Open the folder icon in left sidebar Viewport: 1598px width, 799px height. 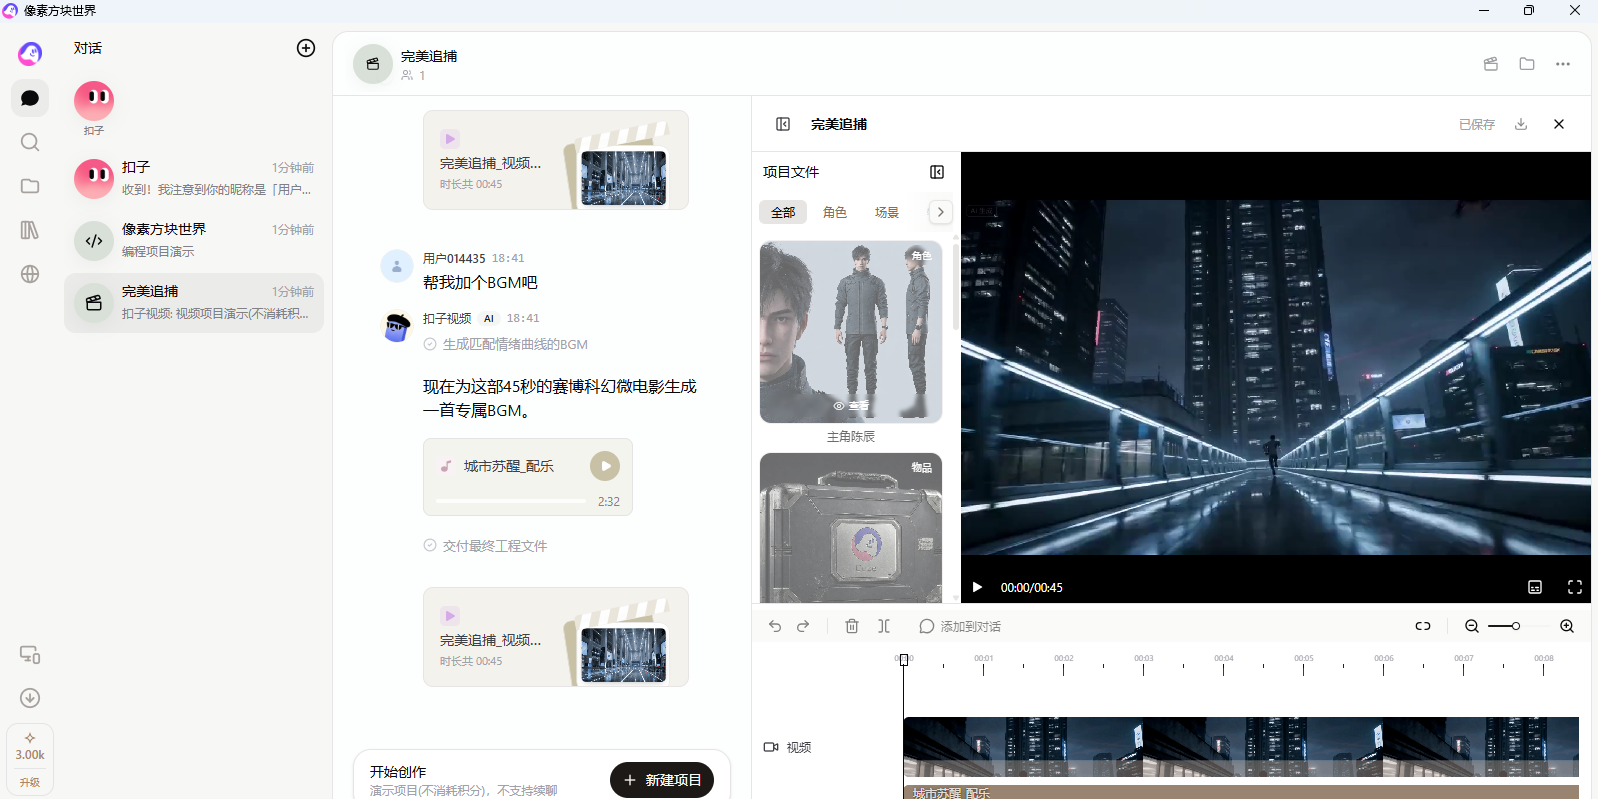coord(30,186)
